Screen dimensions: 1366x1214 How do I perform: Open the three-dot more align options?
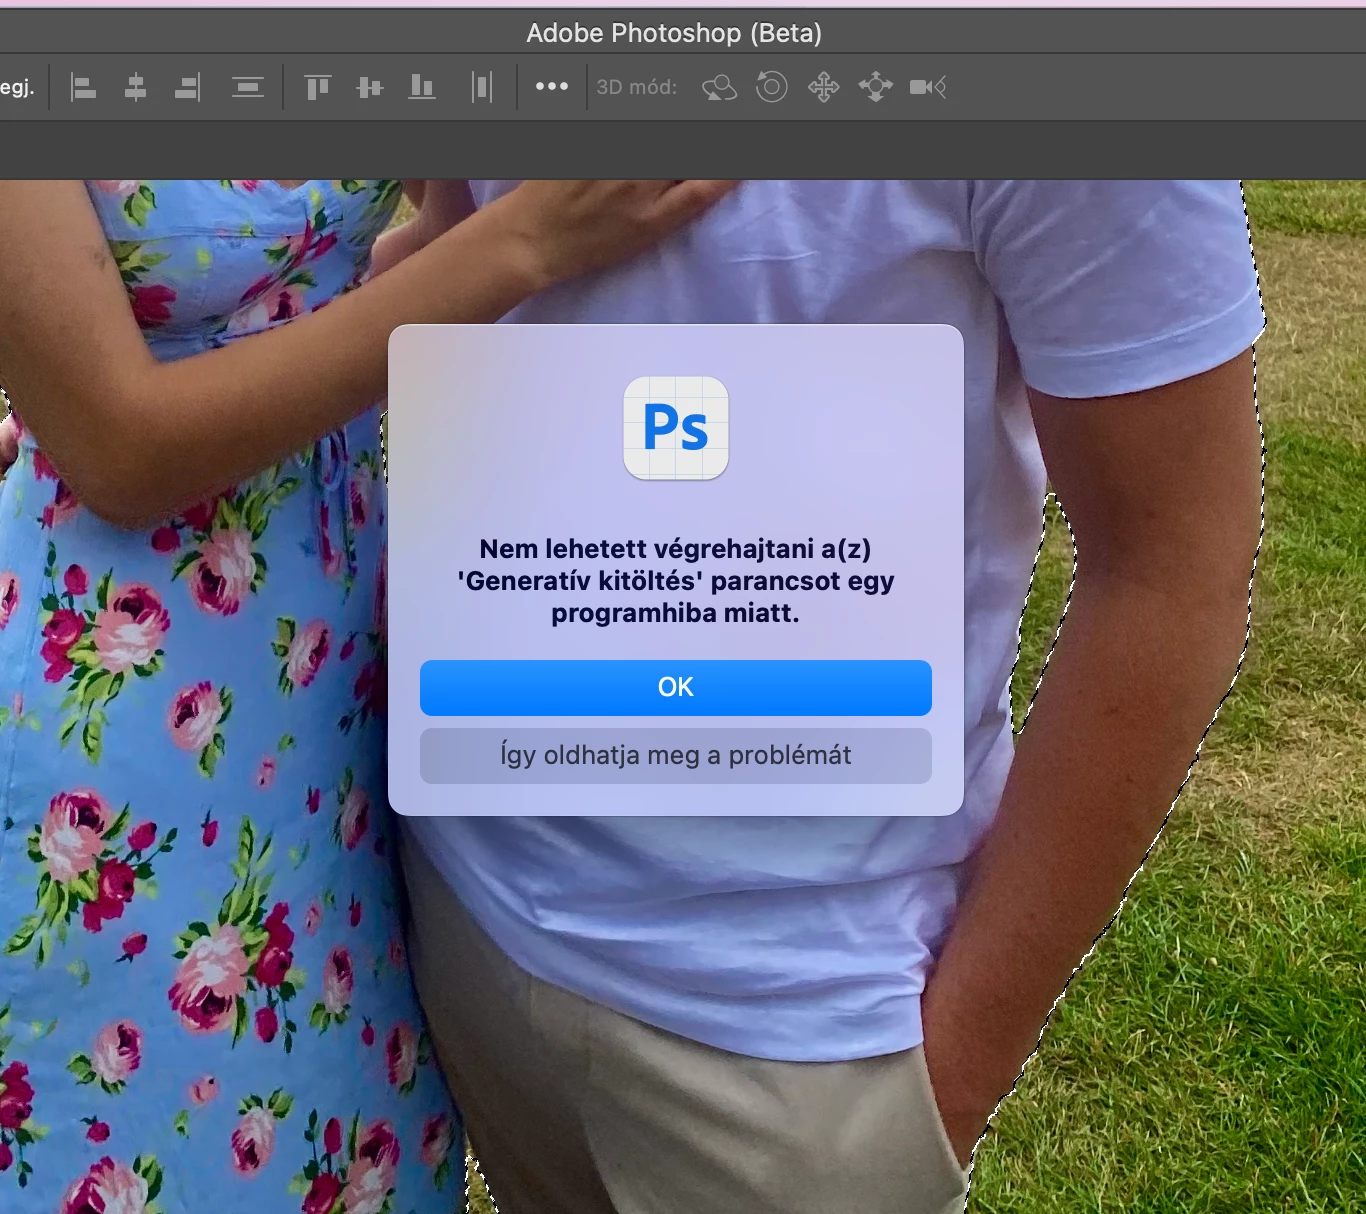pyautogui.click(x=552, y=87)
